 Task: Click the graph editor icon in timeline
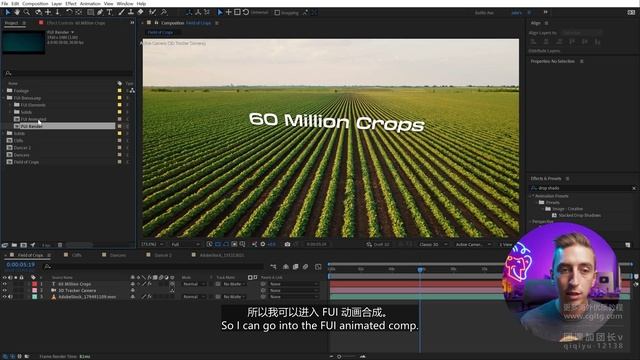point(318,267)
